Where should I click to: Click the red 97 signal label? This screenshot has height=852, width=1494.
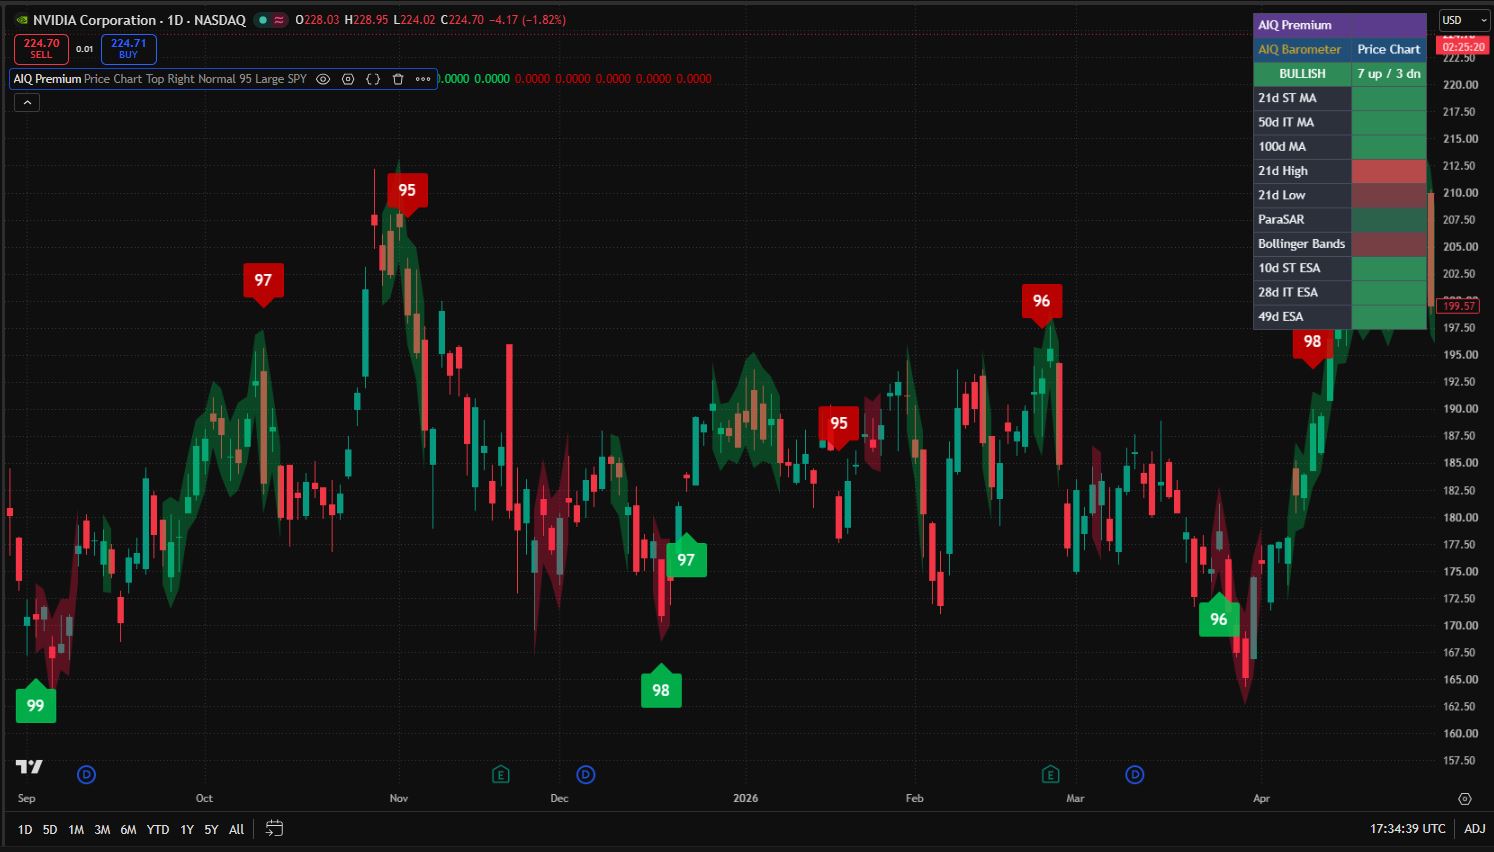tap(263, 282)
